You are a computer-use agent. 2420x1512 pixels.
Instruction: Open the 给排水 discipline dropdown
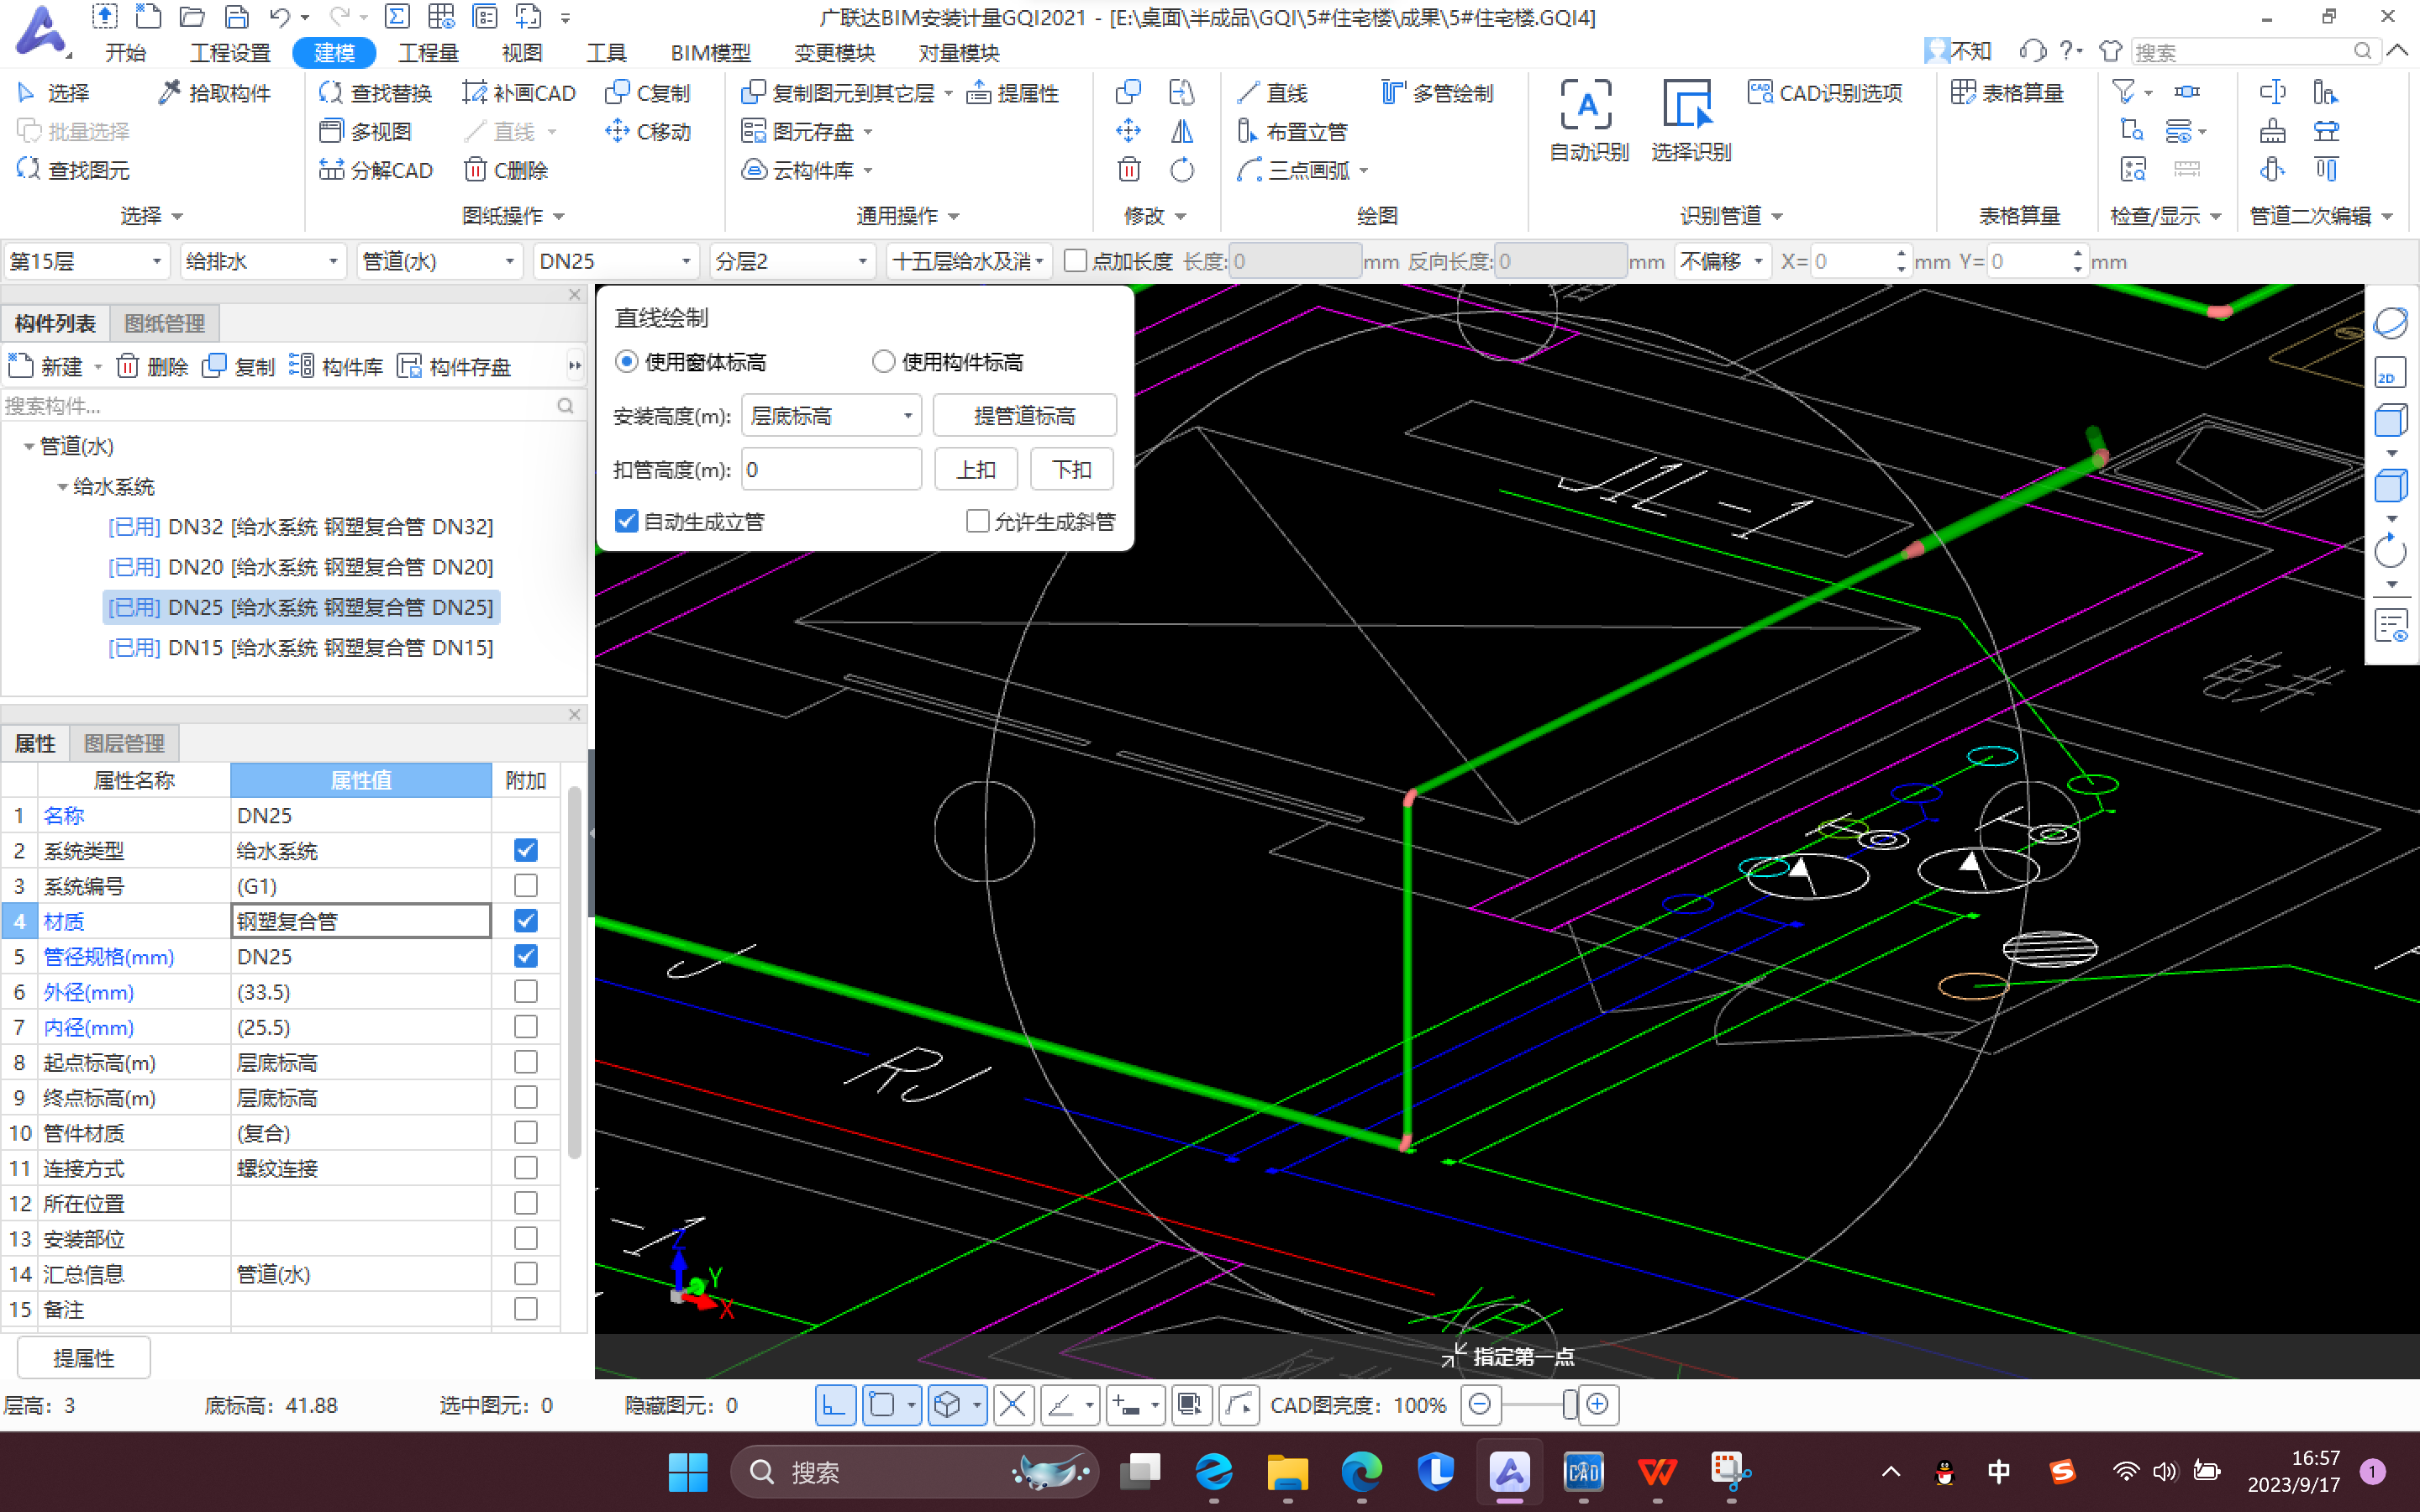263,261
